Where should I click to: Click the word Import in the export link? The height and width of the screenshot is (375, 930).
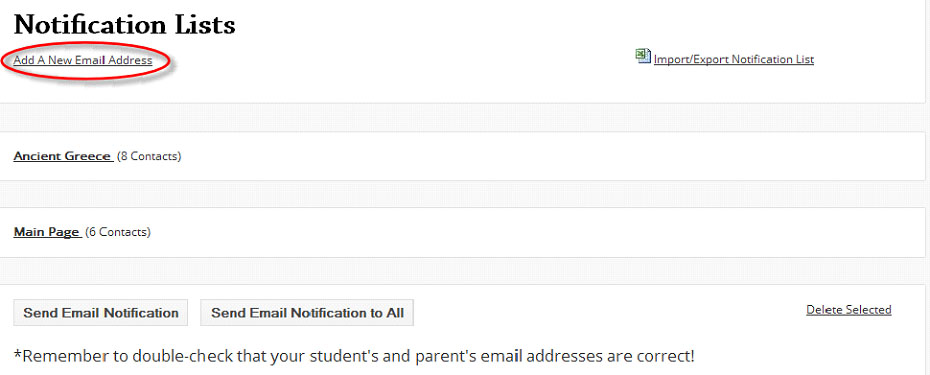click(x=669, y=59)
